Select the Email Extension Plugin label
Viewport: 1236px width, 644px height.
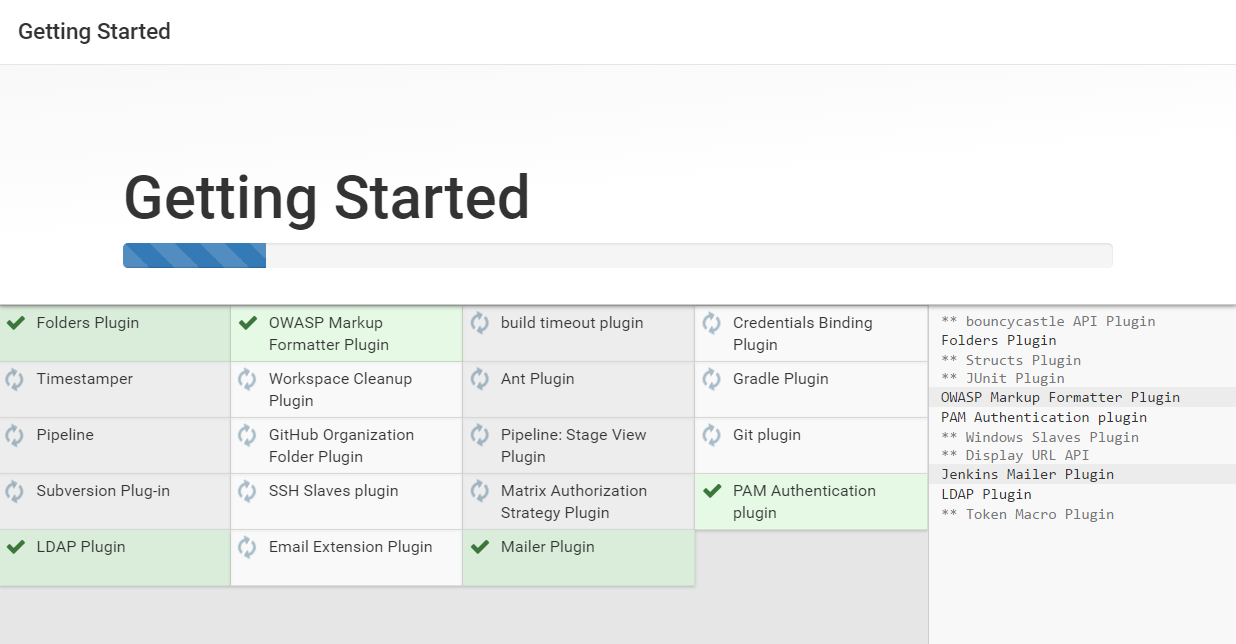[x=351, y=547]
